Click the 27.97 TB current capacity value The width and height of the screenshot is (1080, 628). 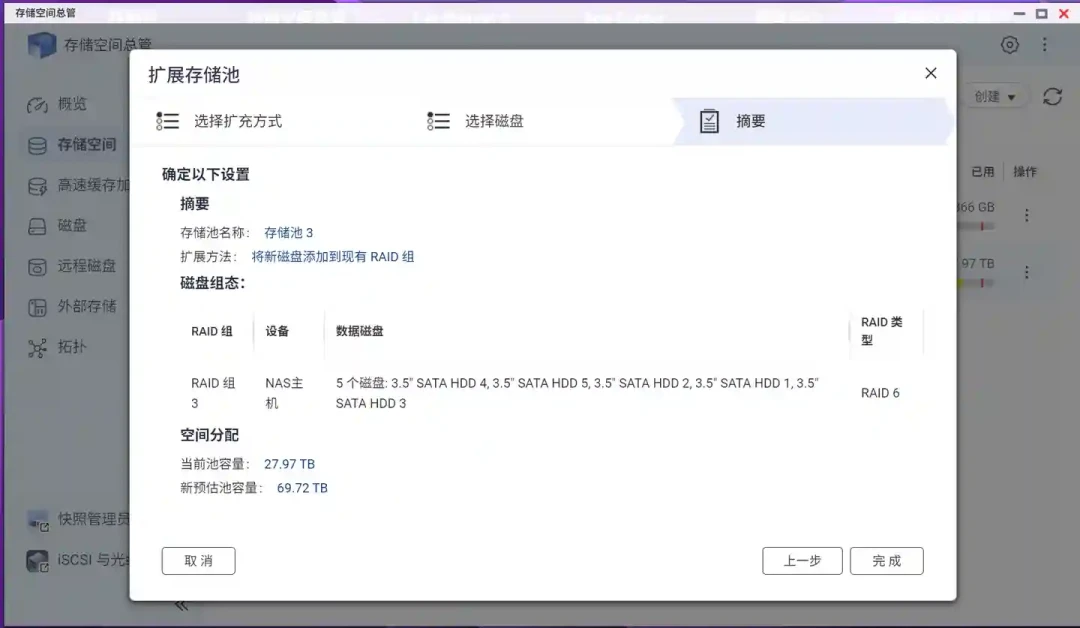pos(289,464)
